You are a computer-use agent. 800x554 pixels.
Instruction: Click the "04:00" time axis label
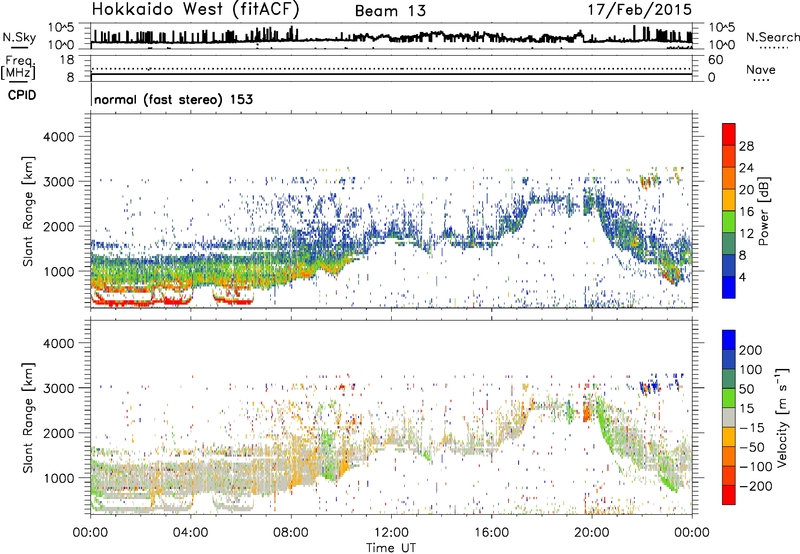point(190,533)
